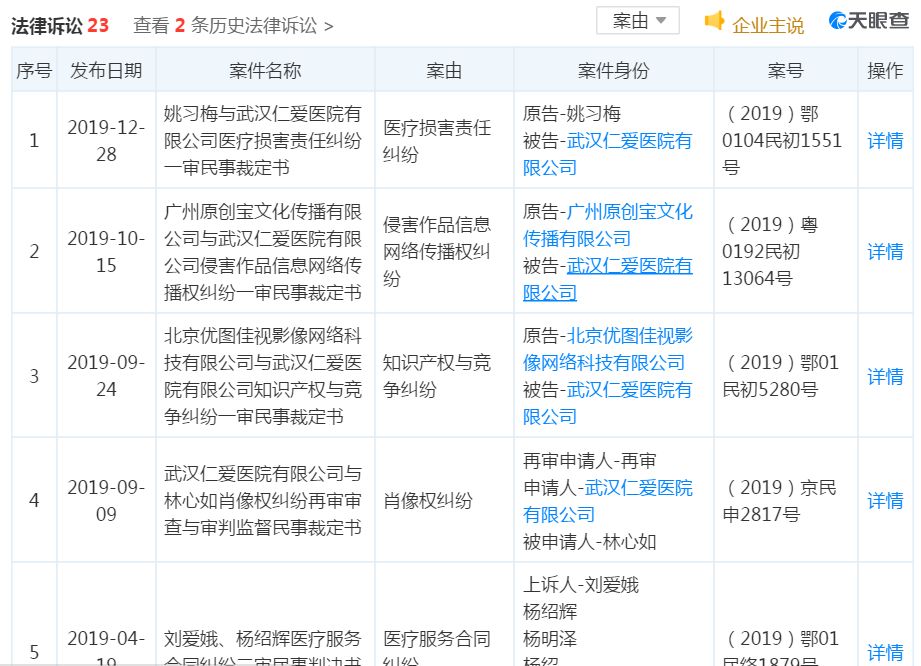The width and height of the screenshot is (921, 666).
Task: Open defendant 武汉仁爱医院有限公司 link in row 3
Action: click(607, 403)
